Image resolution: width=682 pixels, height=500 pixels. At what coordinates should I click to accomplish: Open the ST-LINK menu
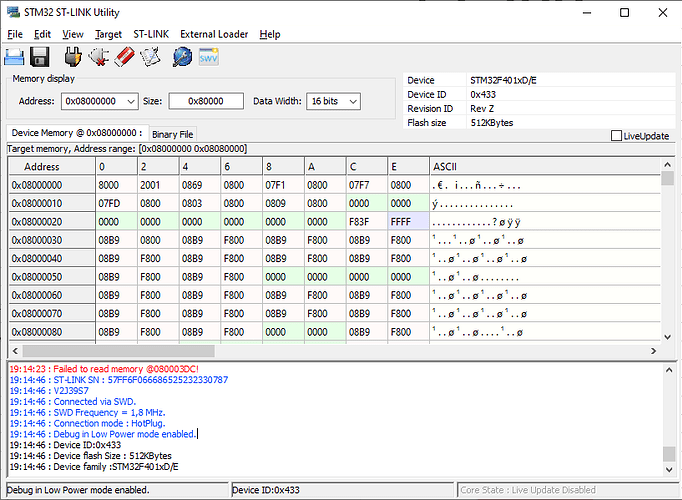(151, 34)
